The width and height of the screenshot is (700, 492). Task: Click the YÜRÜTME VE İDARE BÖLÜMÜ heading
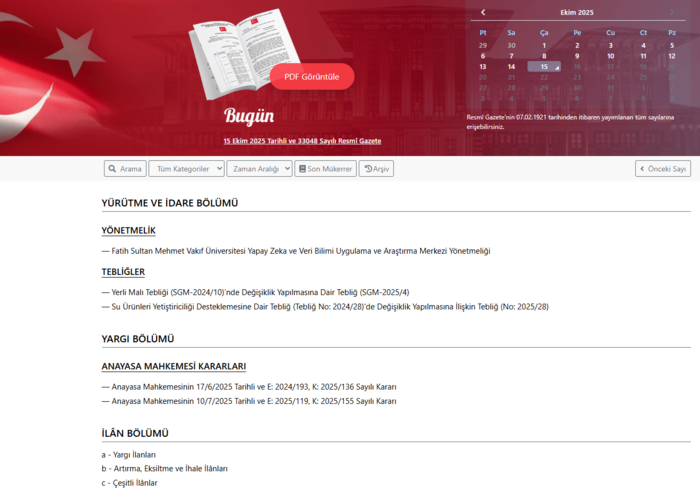(170, 203)
